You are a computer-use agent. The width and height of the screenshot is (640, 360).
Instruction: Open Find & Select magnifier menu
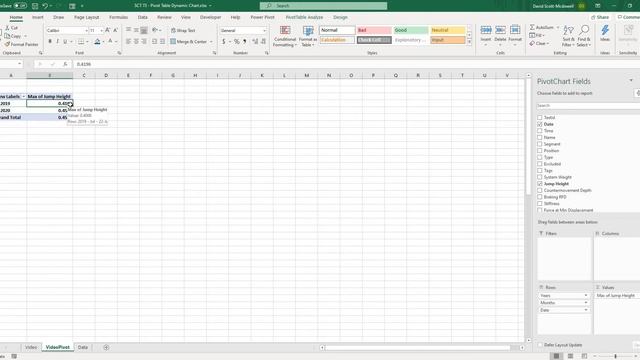[584, 36]
